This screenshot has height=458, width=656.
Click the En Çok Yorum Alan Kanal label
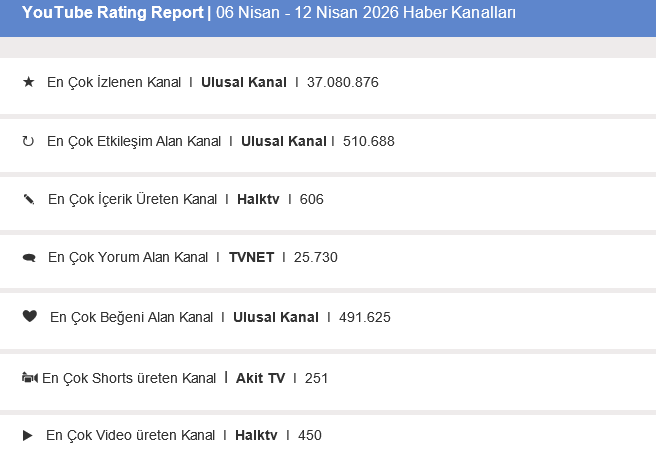128,257
